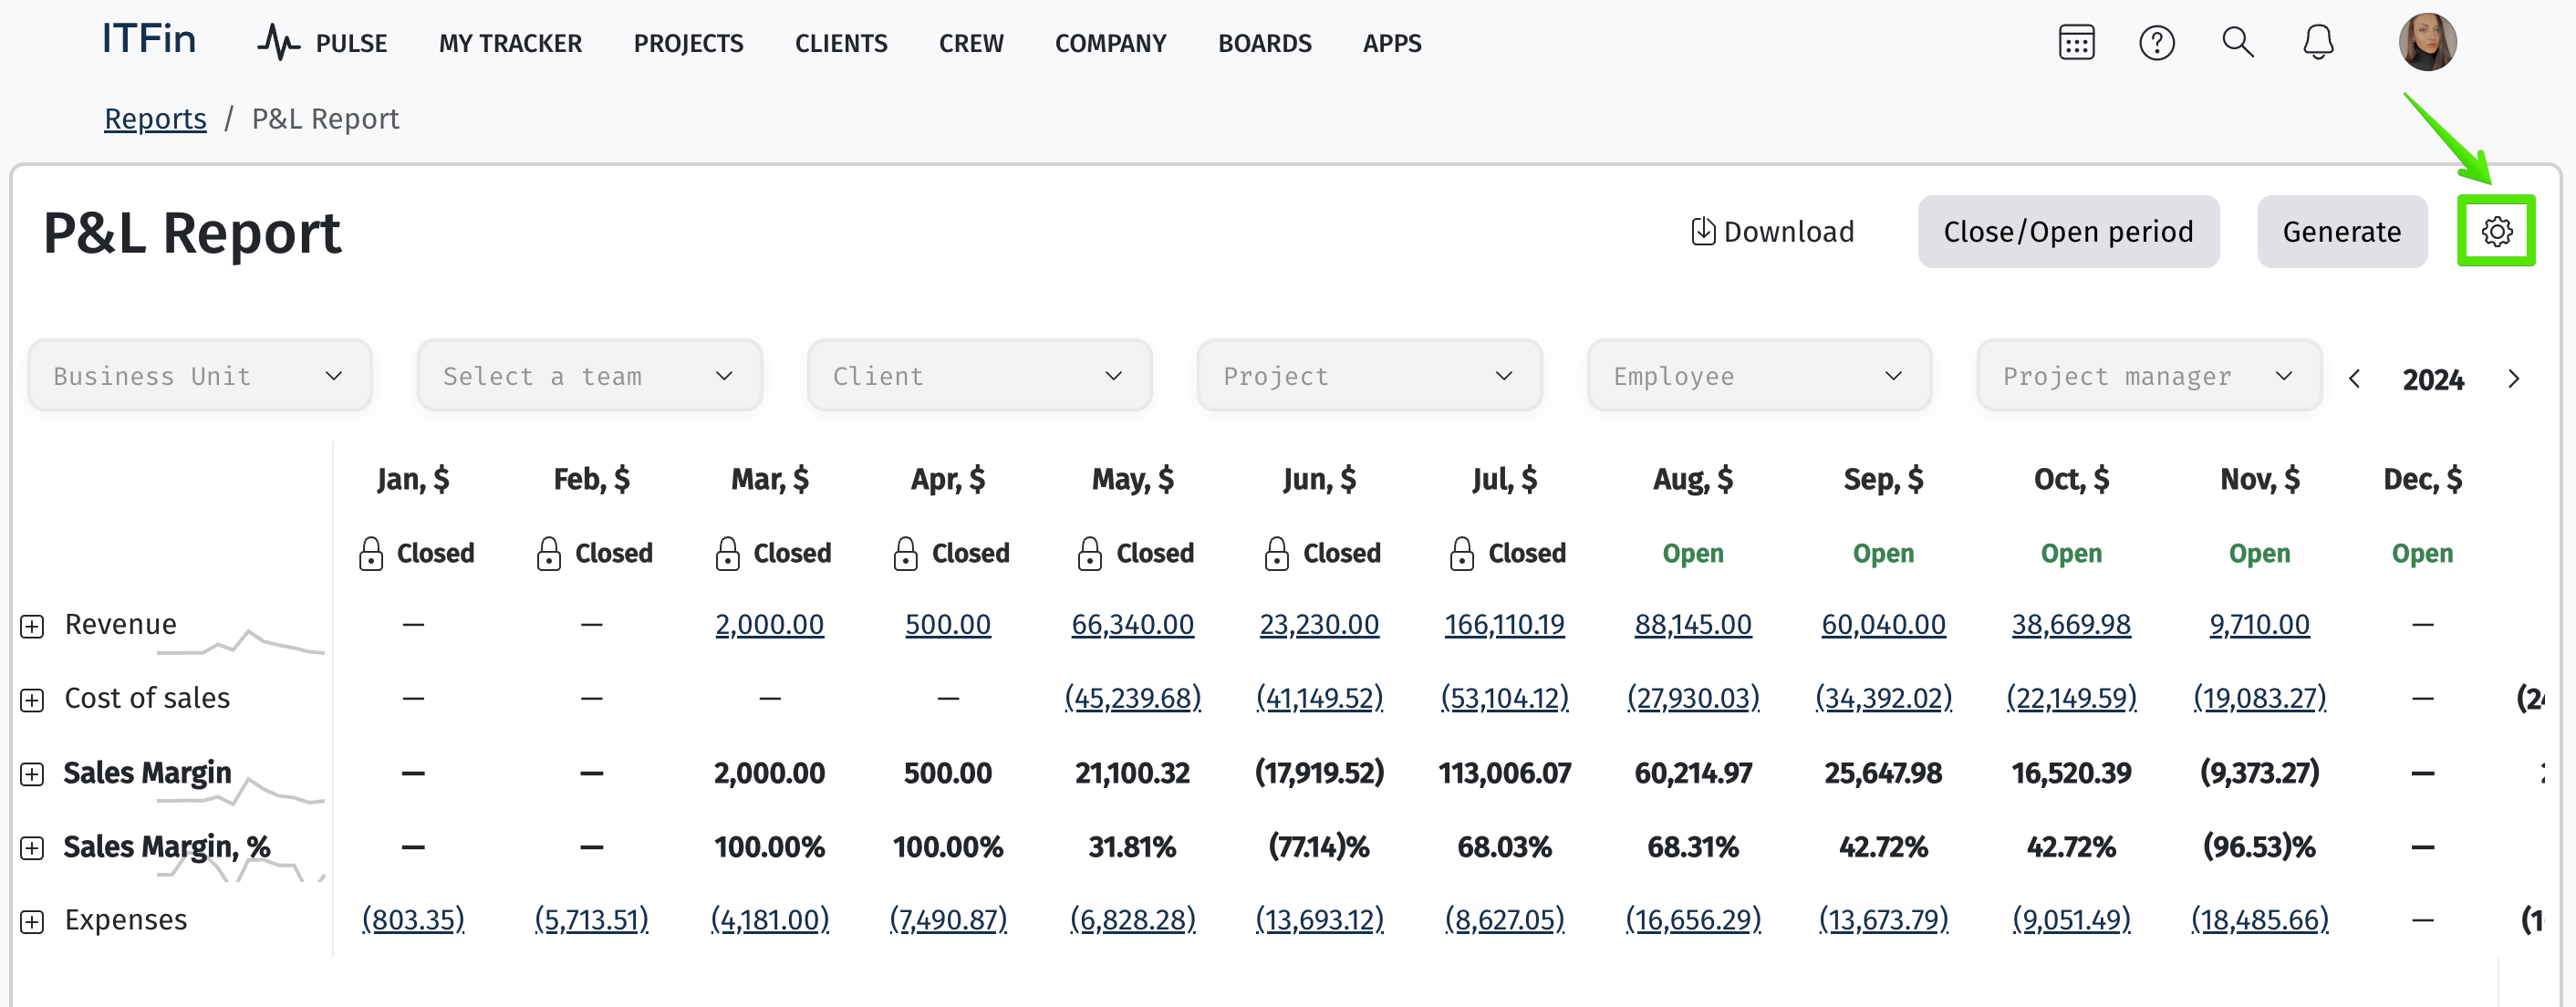Open the notifications bell
The width and height of the screenshot is (2576, 1007).
tap(2317, 43)
